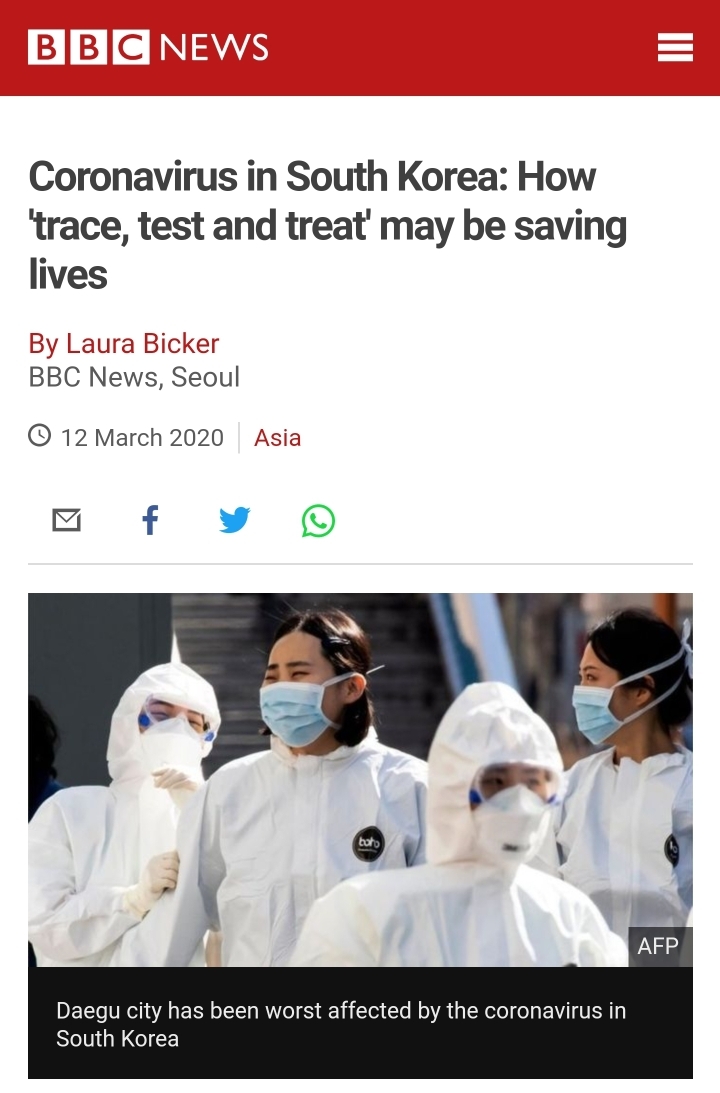The image size is (720, 1093).
Task: Share article via WhatsApp
Action: point(318,520)
